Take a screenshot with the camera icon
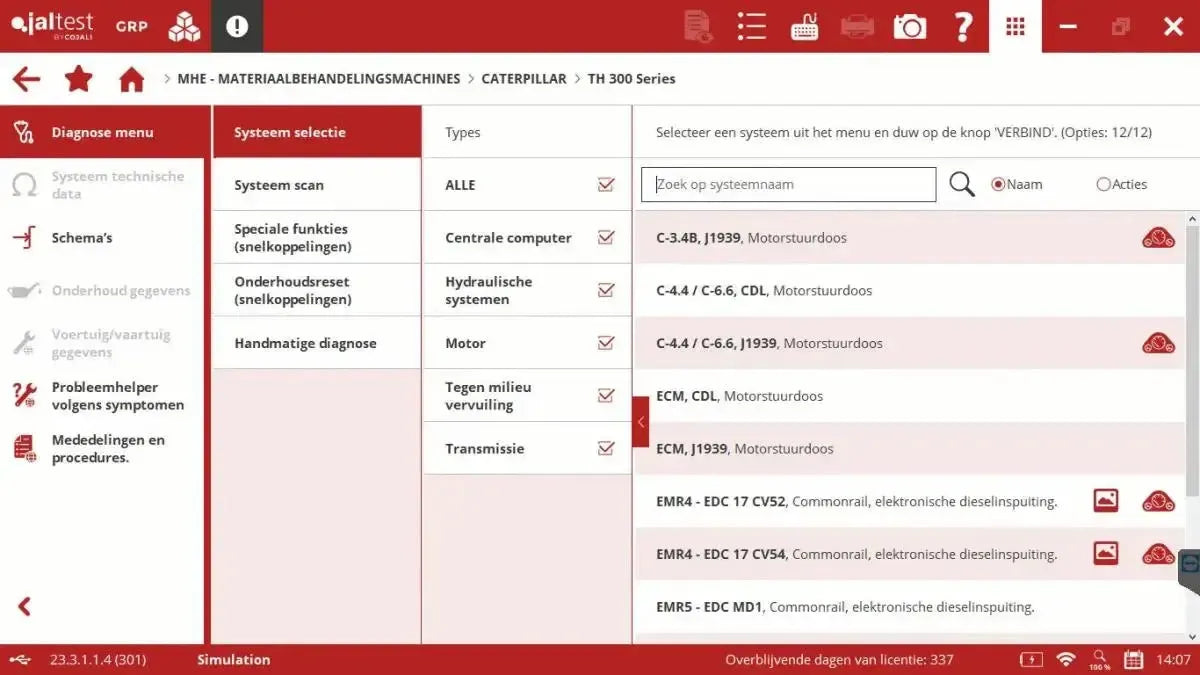The image size is (1200, 675). click(x=909, y=27)
